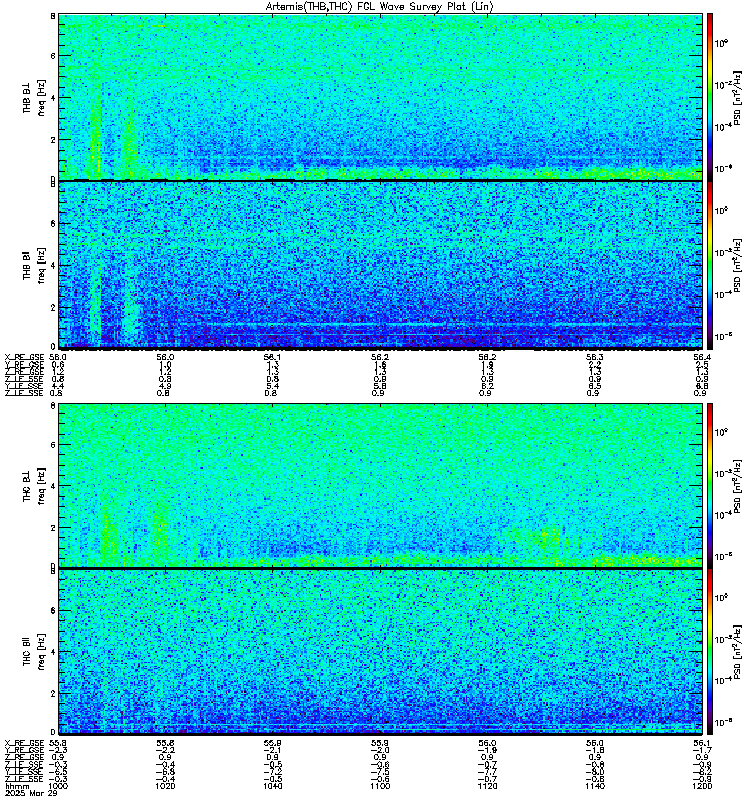The width and height of the screenshot is (750, 800).
Task: Click the 10⁻⁴ tick label on THC B⊥ color bar
Action: click(x=722, y=514)
